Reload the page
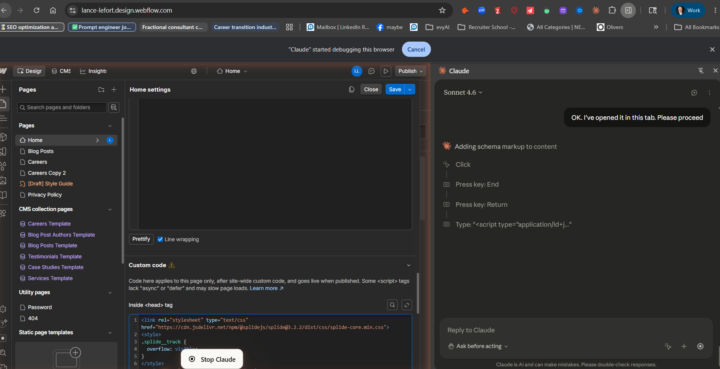This screenshot has width=720, height=369. tap(36, 10)
